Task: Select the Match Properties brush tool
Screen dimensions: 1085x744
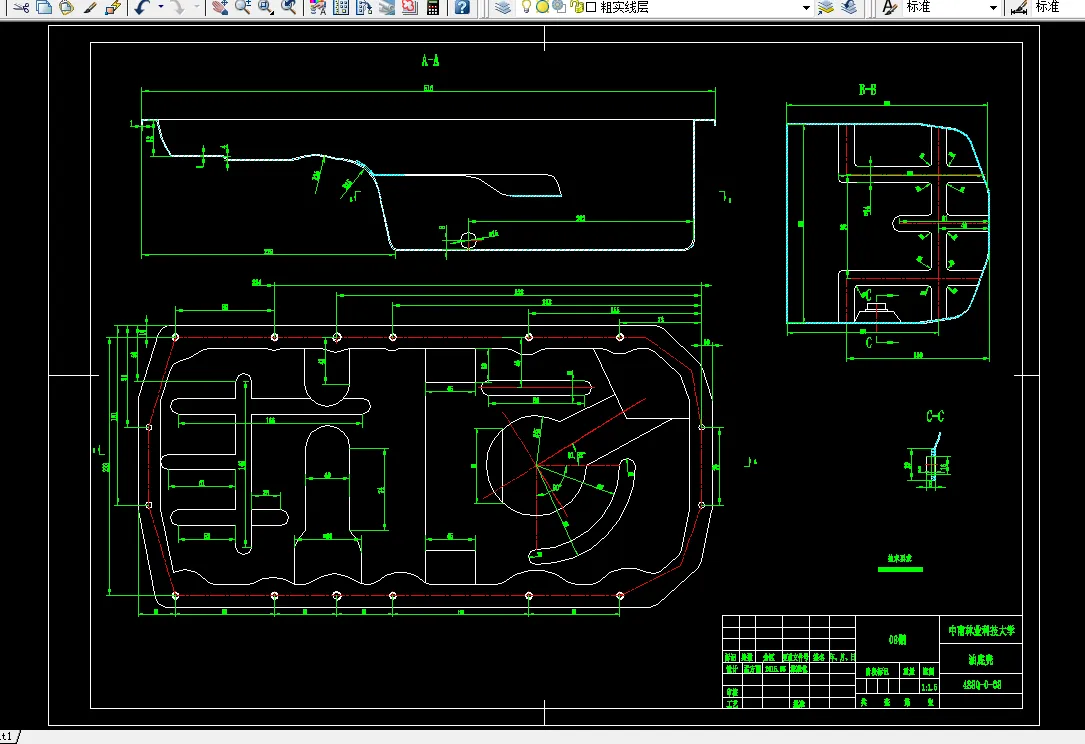Action: 90,8
